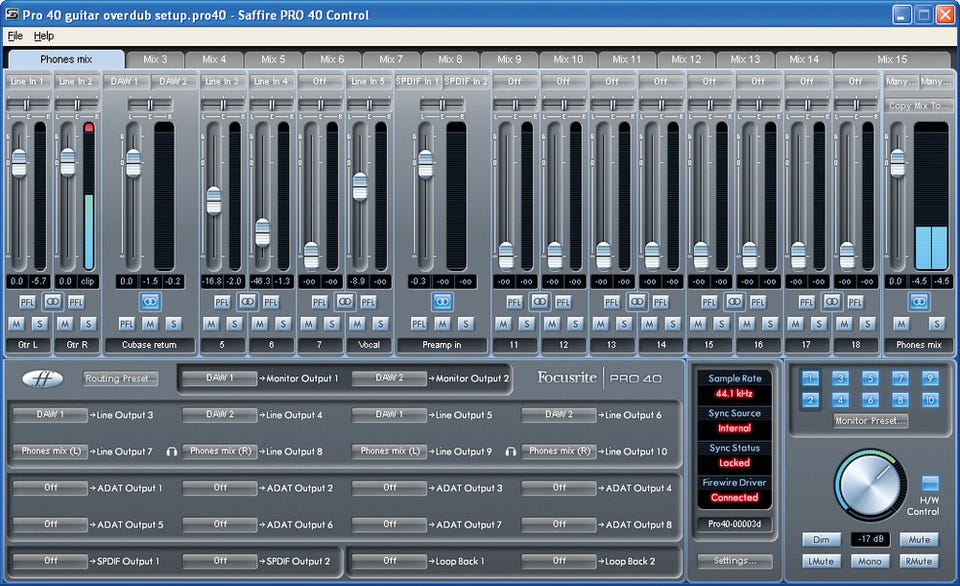Toggle stereo link for channels 13 and 14
The height and width of the screenshot is (586, 960).
637,301
